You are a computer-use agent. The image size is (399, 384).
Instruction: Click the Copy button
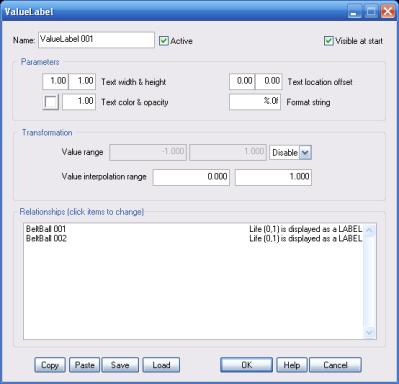(x=50, y=365)
